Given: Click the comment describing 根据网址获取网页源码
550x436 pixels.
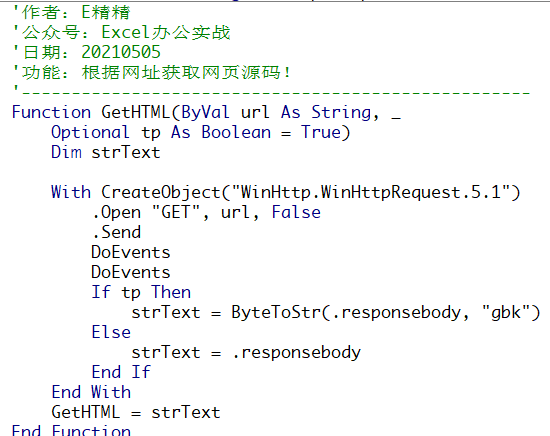Looking at the screenshot, I should tap(152, 72).
